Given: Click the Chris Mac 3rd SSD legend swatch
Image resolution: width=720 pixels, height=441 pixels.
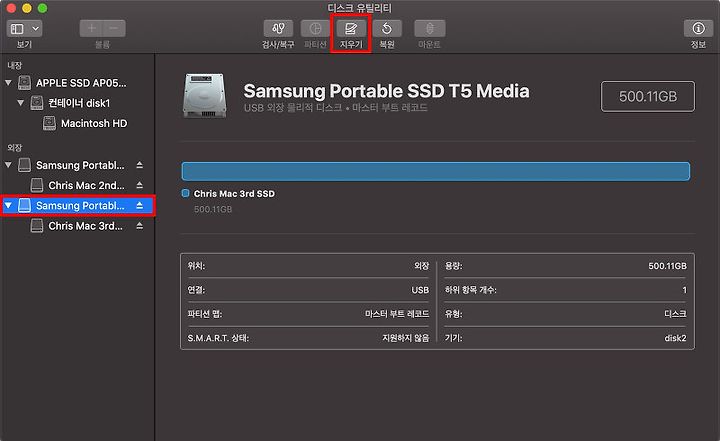Looking at the screenshot, I should tap(186, 193).
